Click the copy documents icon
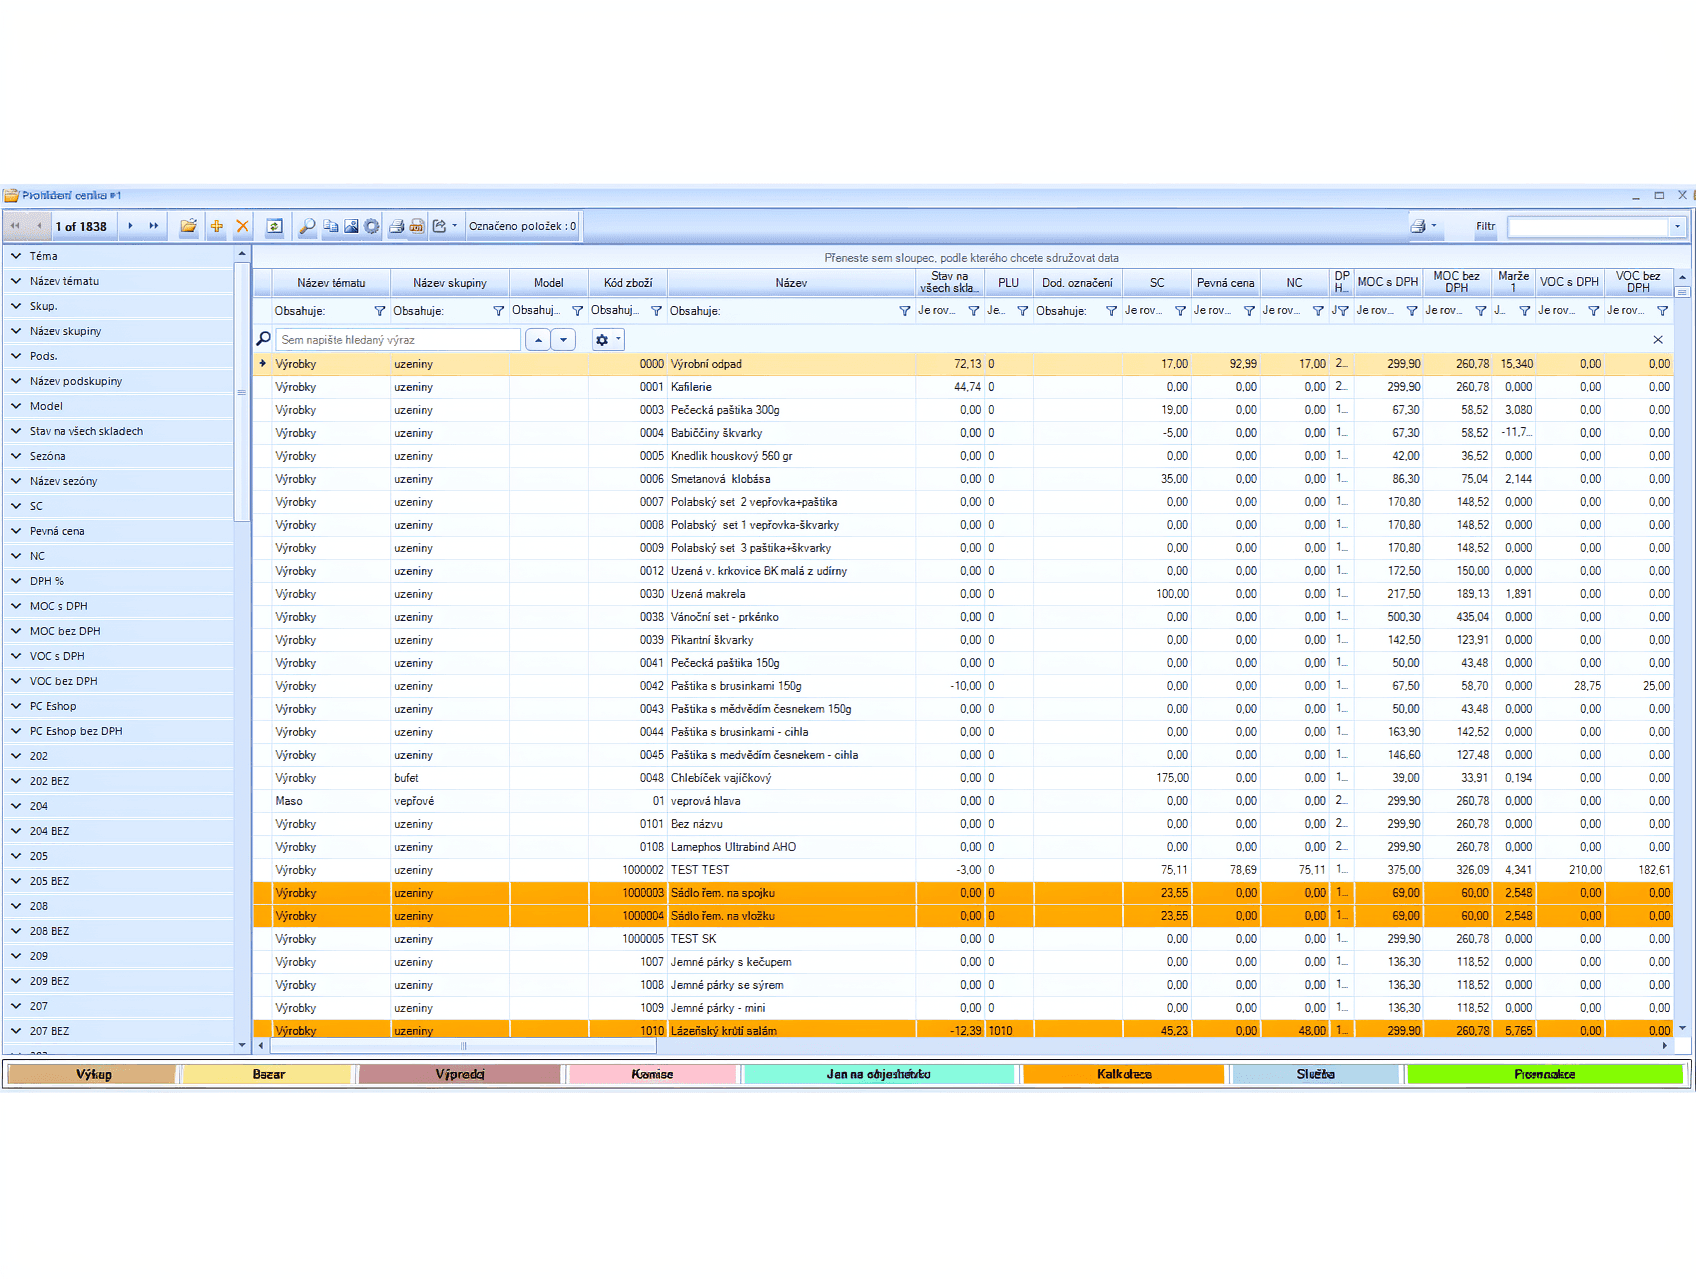Screen dimensions: 1696x1280 coord(331,226)
